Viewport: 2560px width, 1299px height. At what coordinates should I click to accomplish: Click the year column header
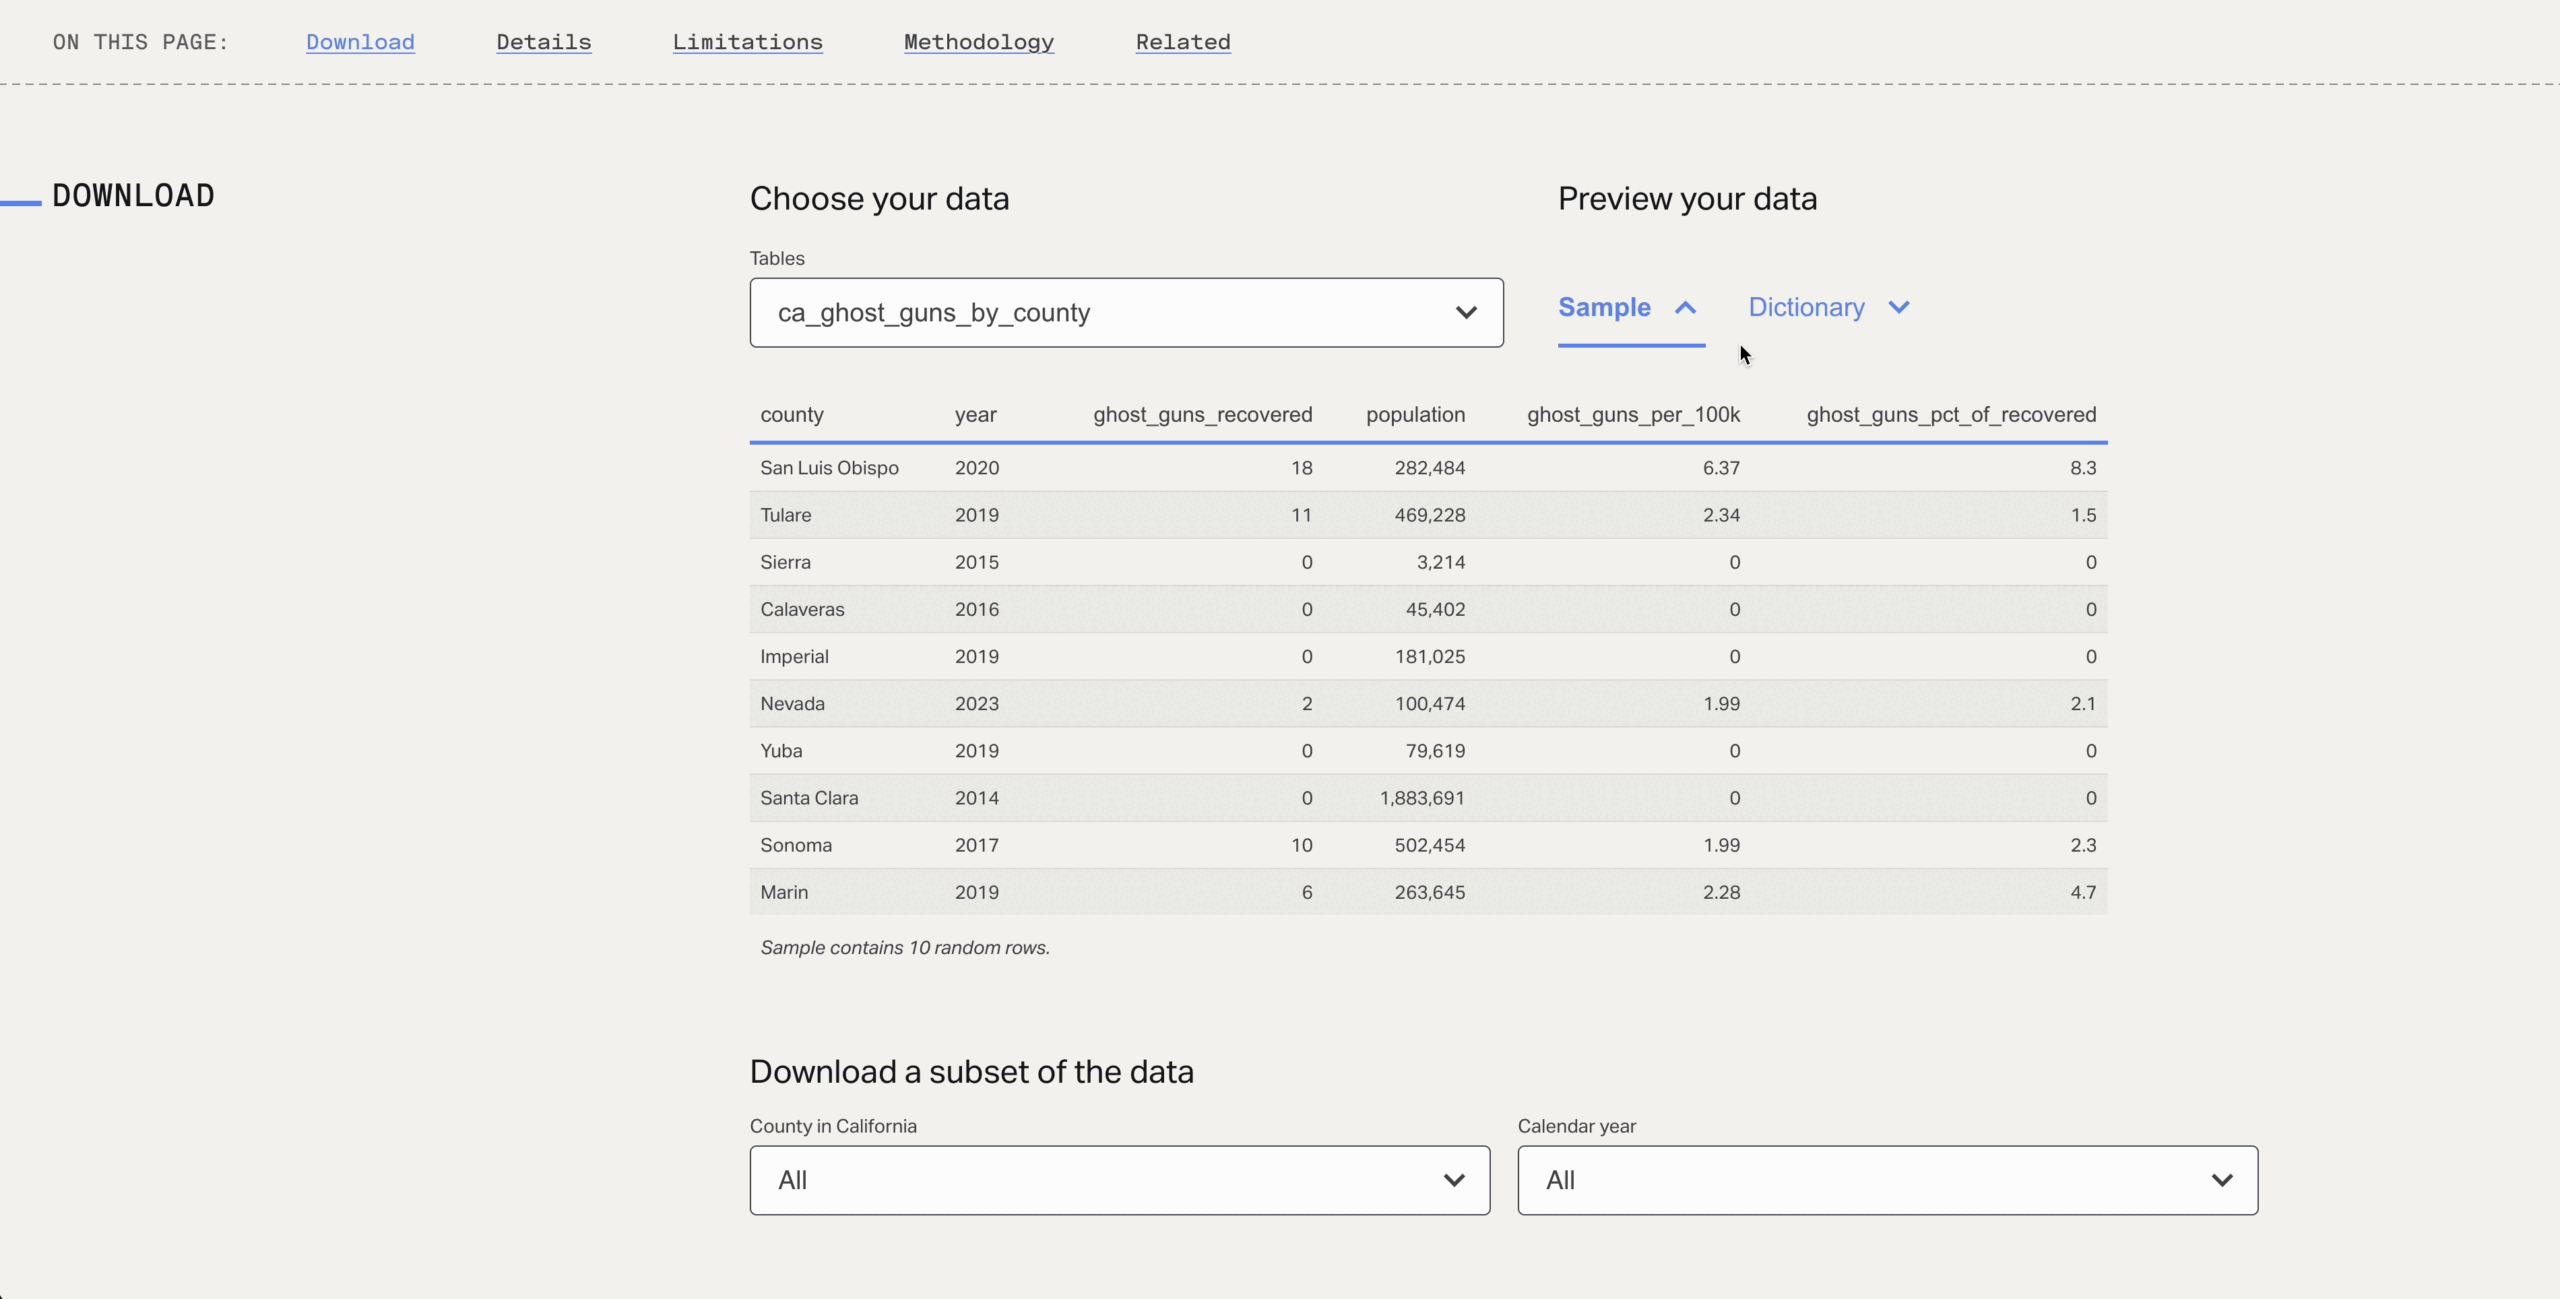(x=976, y=415)
